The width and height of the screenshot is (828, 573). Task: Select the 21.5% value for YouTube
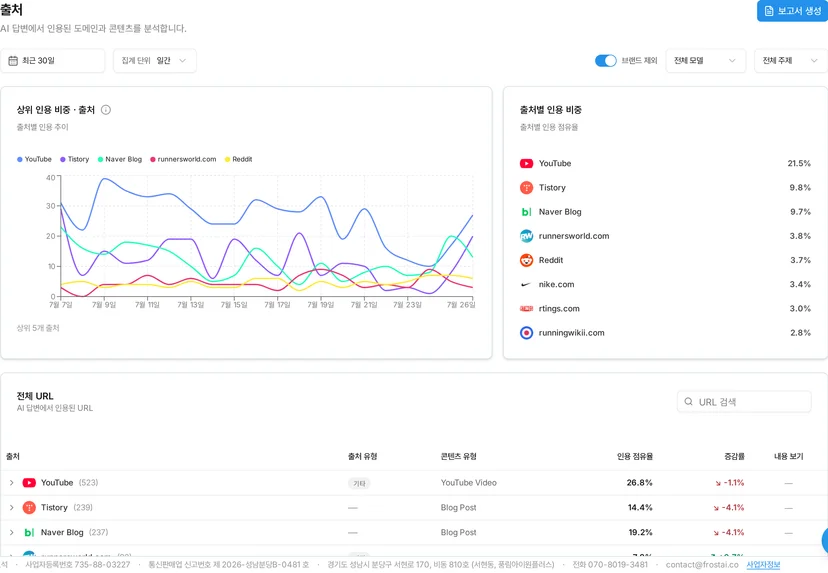tap(799, 164)
